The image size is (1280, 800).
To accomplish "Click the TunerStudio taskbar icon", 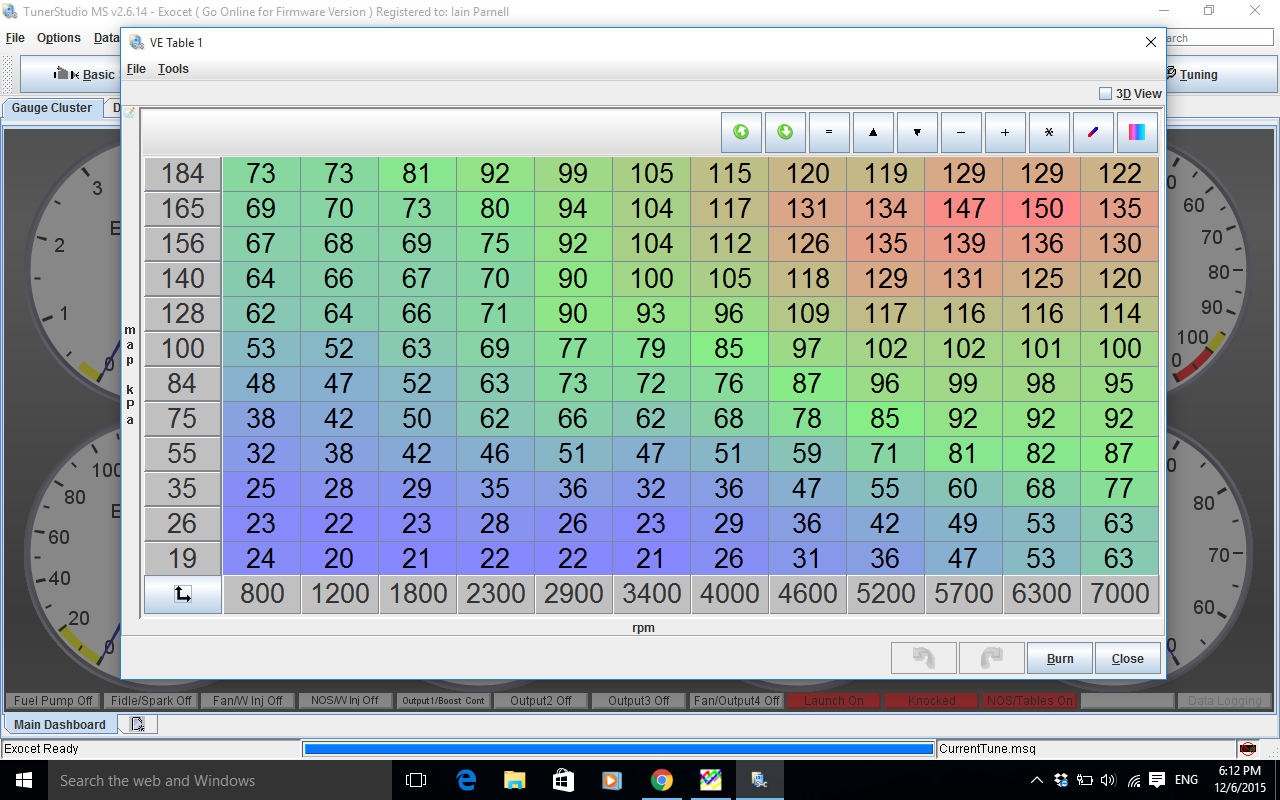I will click(760, 780).
